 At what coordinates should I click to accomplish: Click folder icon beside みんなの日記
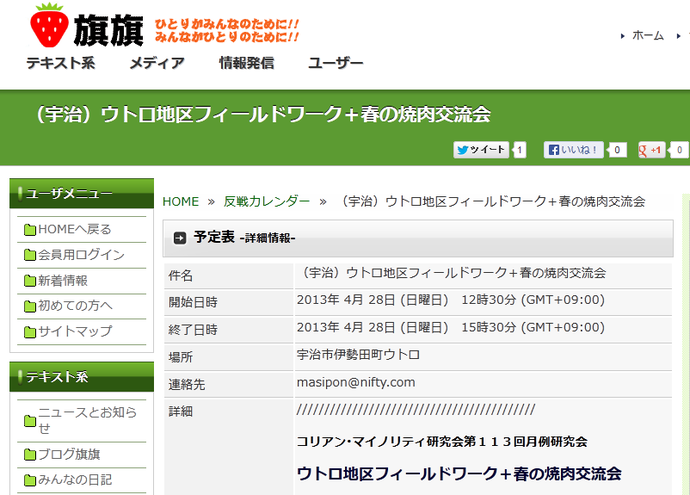pyautogui.click(x=30, y=480)
